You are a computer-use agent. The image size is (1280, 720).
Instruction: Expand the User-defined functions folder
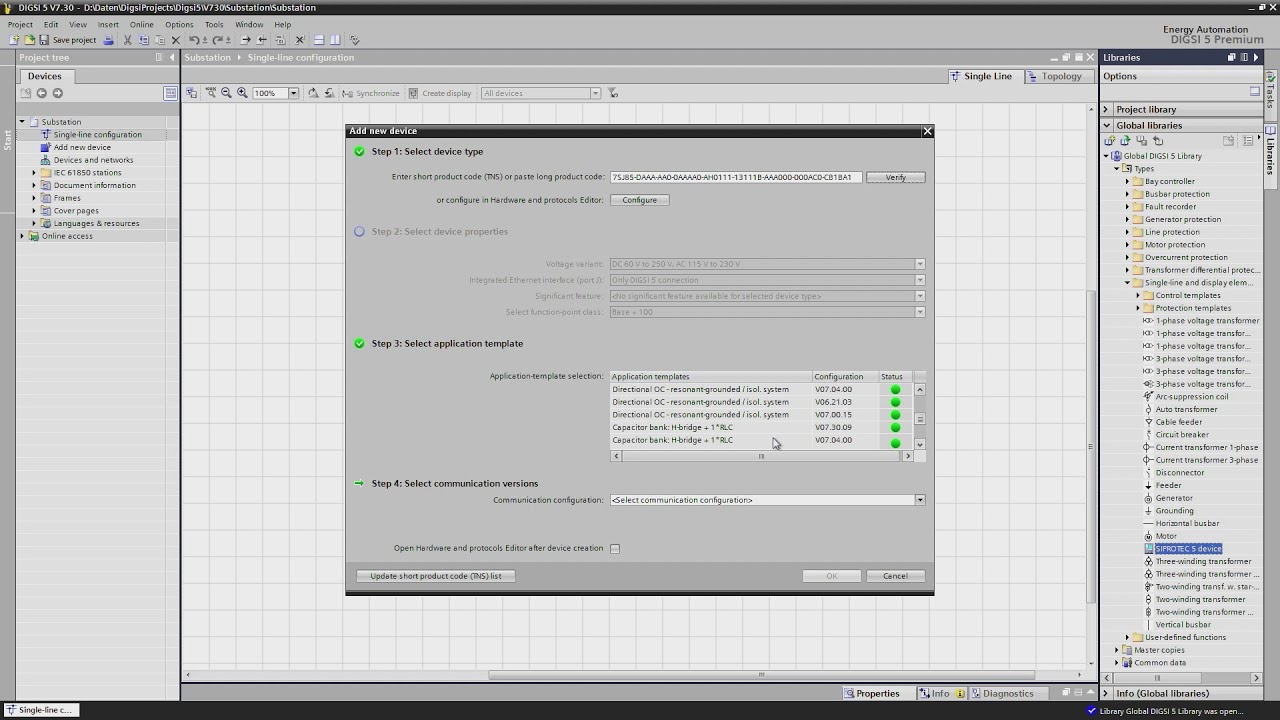coord(1127,637)
